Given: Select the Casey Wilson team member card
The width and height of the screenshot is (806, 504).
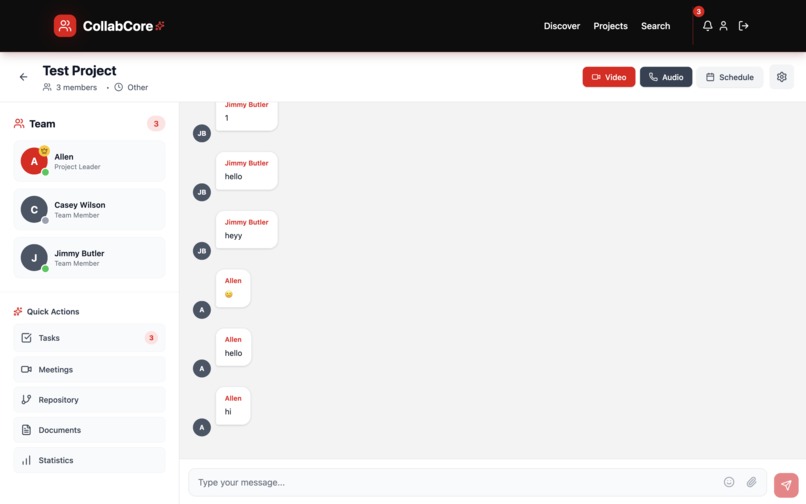Looking at the screenshot, I should click(89, 209).
